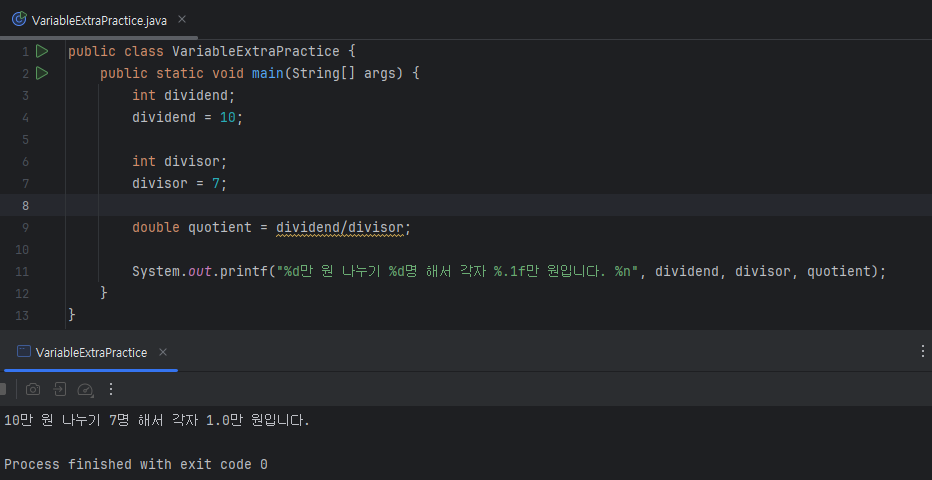Click the closing brace on line 12
The image size is (932, 480).
(104, 293)
